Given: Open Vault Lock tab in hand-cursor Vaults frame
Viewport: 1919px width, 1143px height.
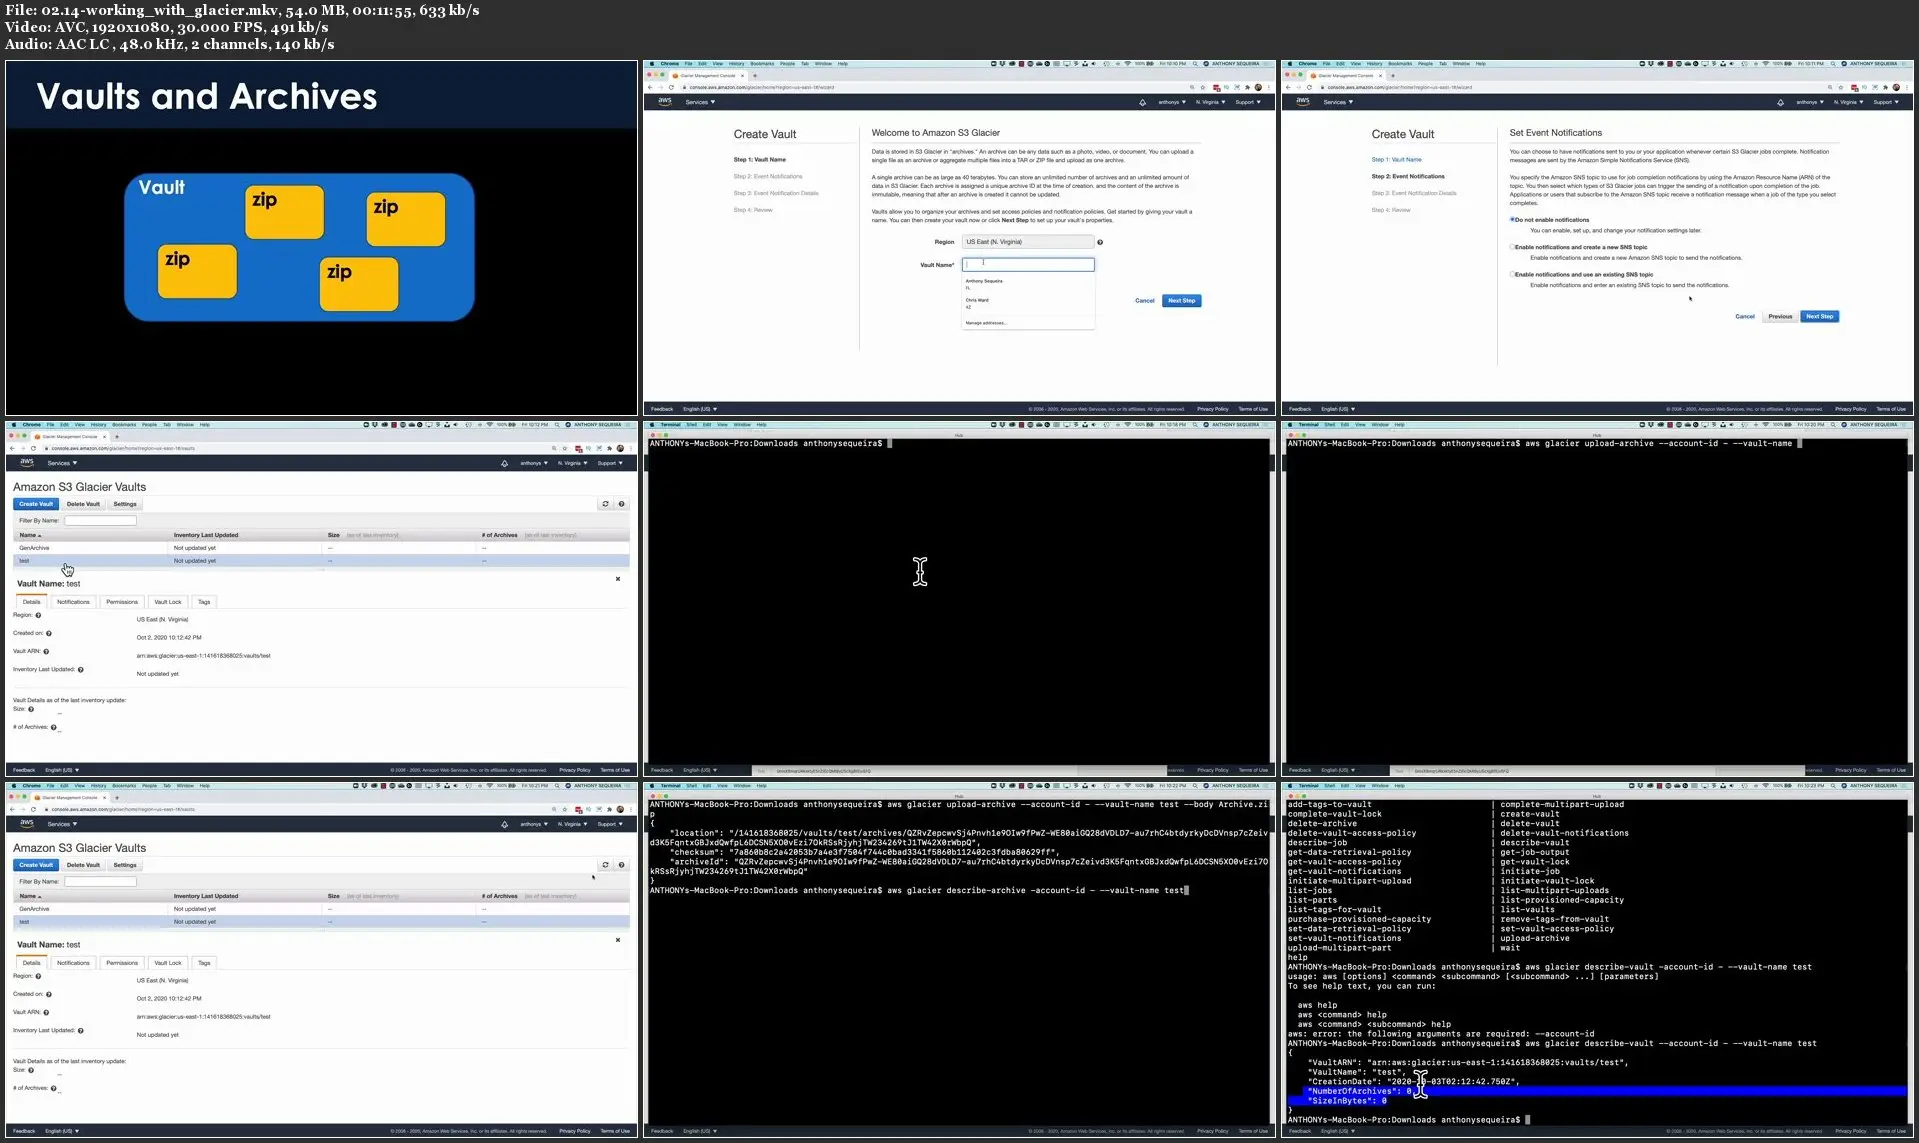Looking at the screenshot, I should pyautogui.click(x=168, y=602).
